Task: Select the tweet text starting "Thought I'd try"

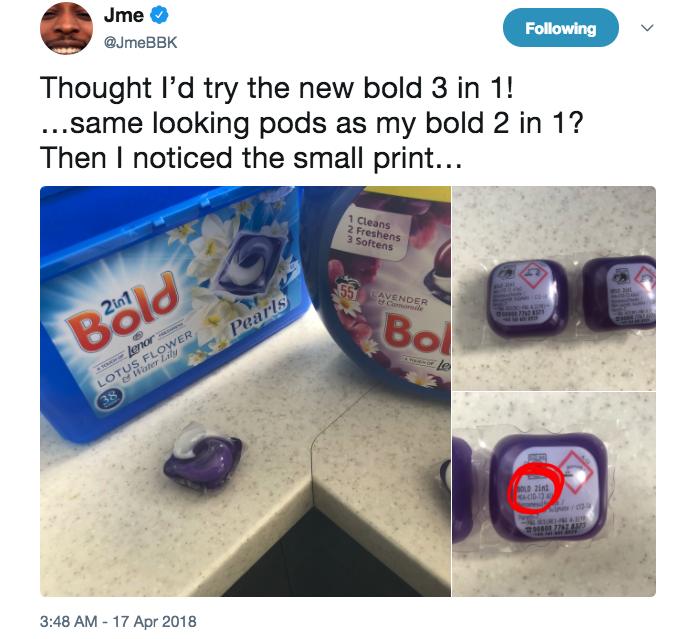Action: click(312, 123)
